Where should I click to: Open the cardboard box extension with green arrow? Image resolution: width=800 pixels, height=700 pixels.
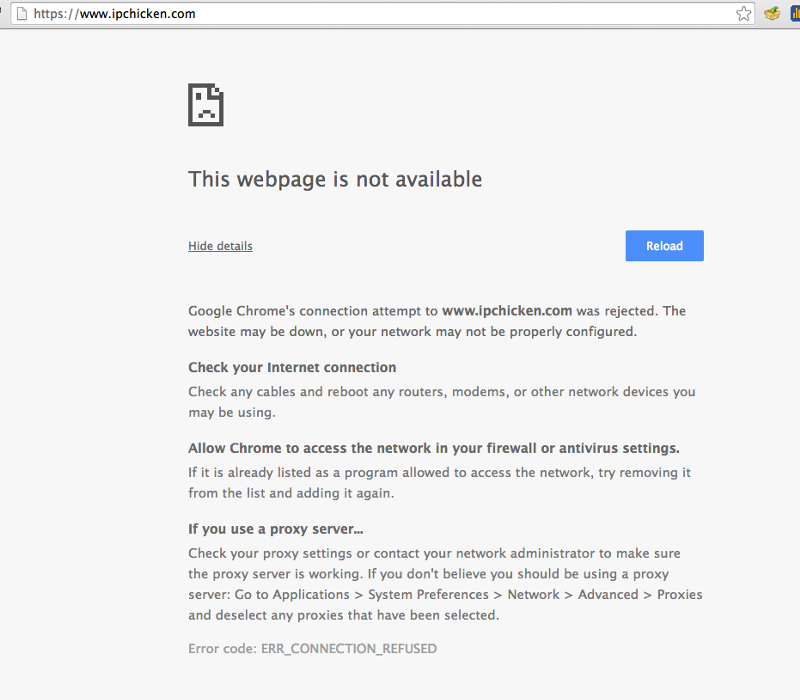click(x=772, y=13)
